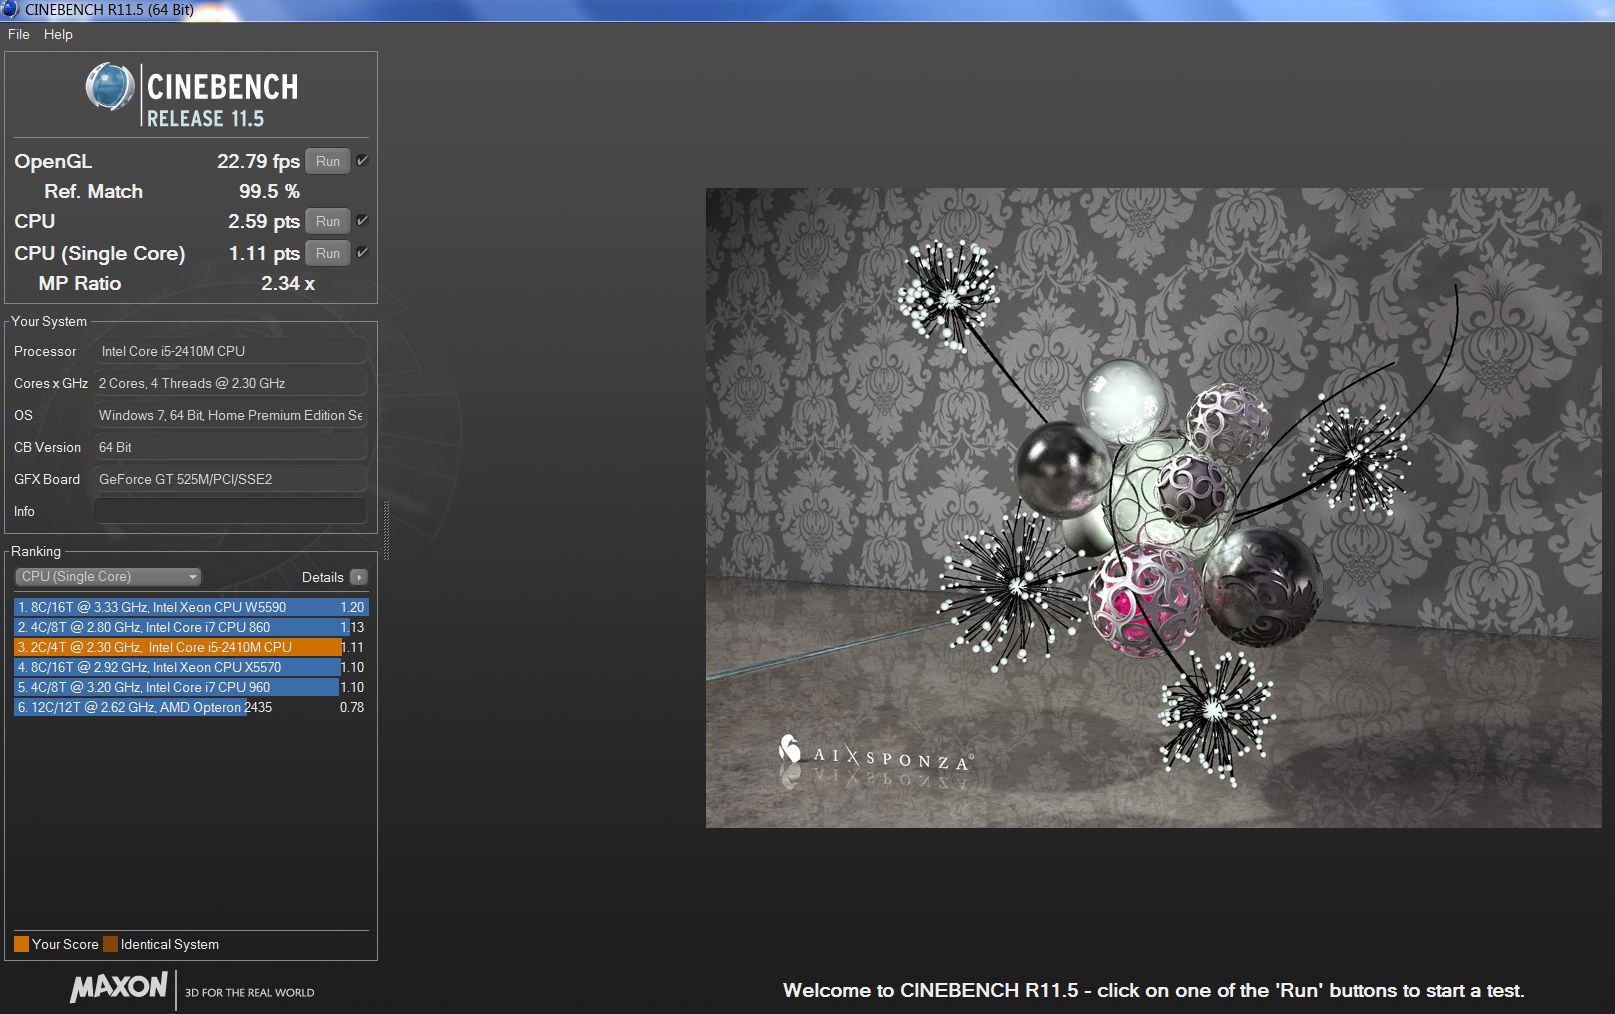This screenshot has height=1014, width=1615.
Task: Click the CPU 2.59 pts score
Action: click(x=264, y=221)
